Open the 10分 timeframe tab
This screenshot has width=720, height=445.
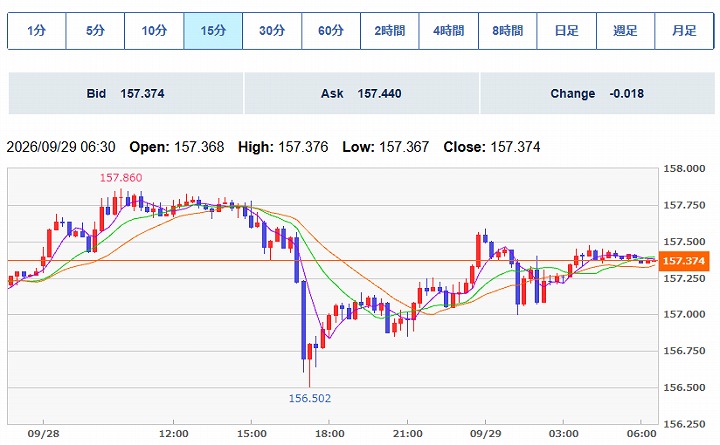pyautogui.click(x=154, y=31)
